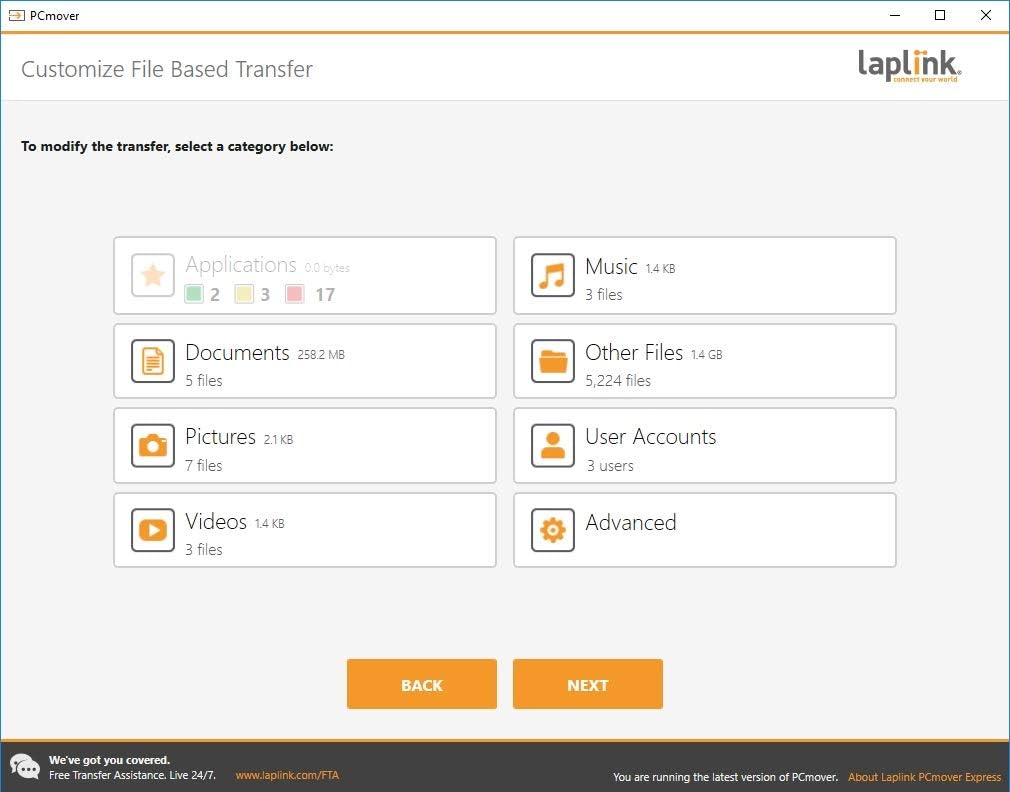Click the Videos play icon
The height and width of the screenshot is (792, 1010).
coord(153,530)
